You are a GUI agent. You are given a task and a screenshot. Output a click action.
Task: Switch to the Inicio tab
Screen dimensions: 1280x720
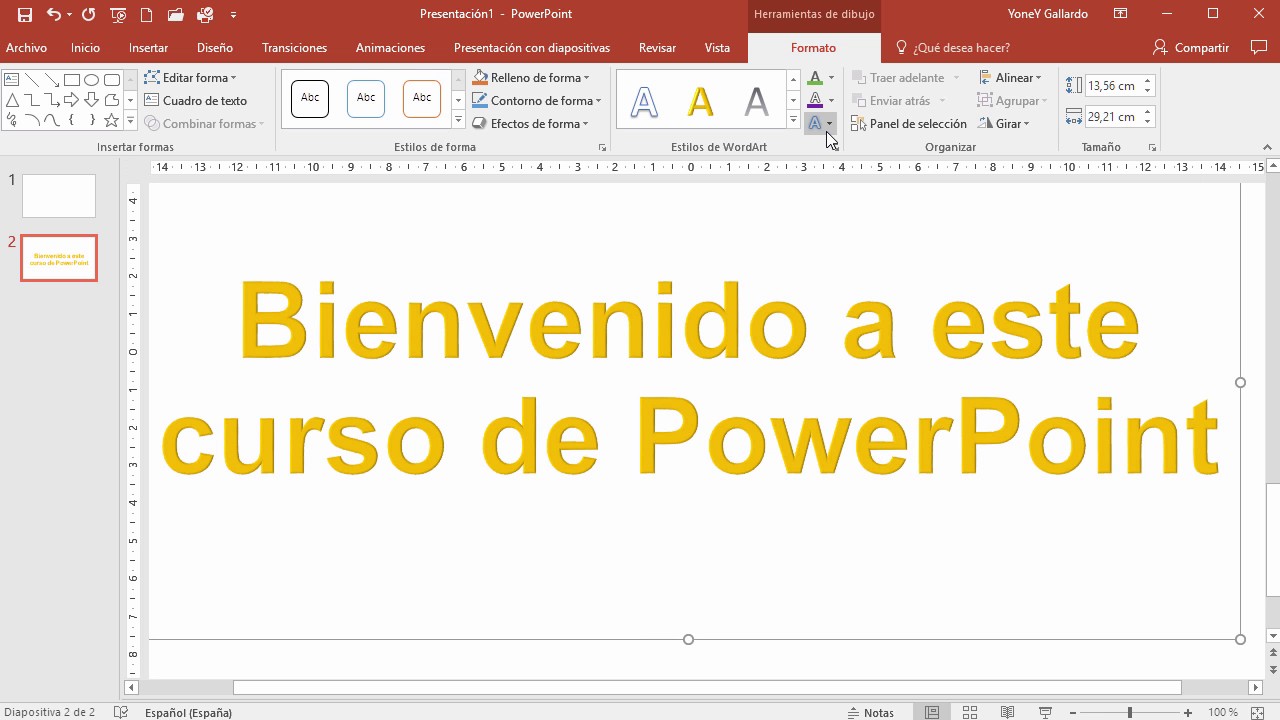[86, 48]
